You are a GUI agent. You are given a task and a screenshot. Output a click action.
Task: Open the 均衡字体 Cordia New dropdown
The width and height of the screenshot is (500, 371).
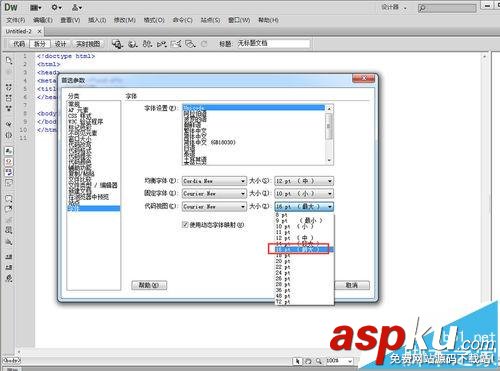(x=214, y=181)
